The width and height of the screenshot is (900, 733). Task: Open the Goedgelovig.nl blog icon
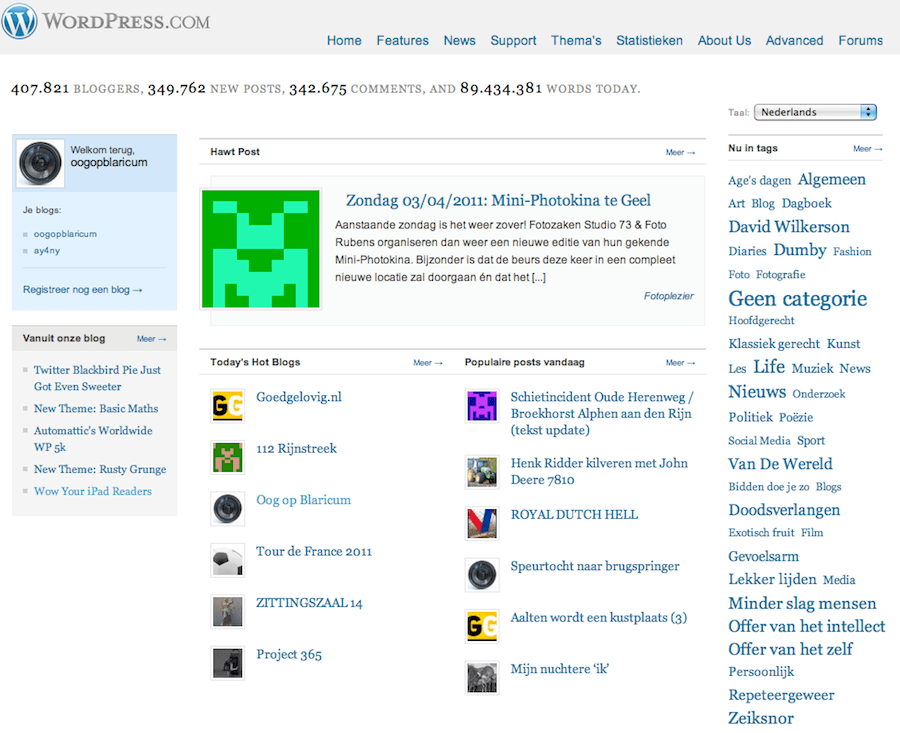(228, 405)
